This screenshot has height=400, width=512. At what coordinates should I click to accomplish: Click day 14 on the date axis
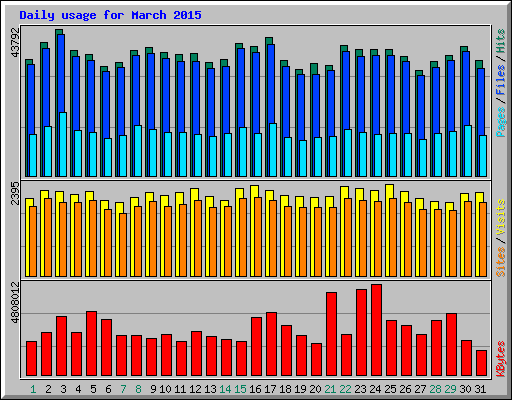(x=225, y=389)
